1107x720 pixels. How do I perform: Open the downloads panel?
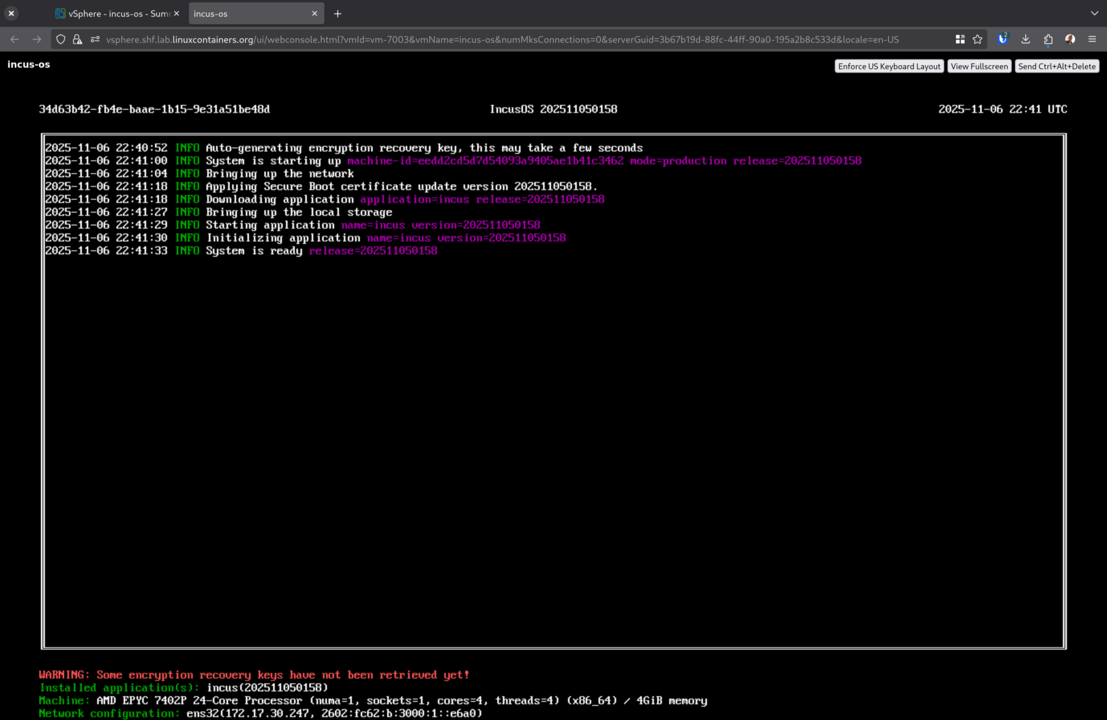[1025, 39]
